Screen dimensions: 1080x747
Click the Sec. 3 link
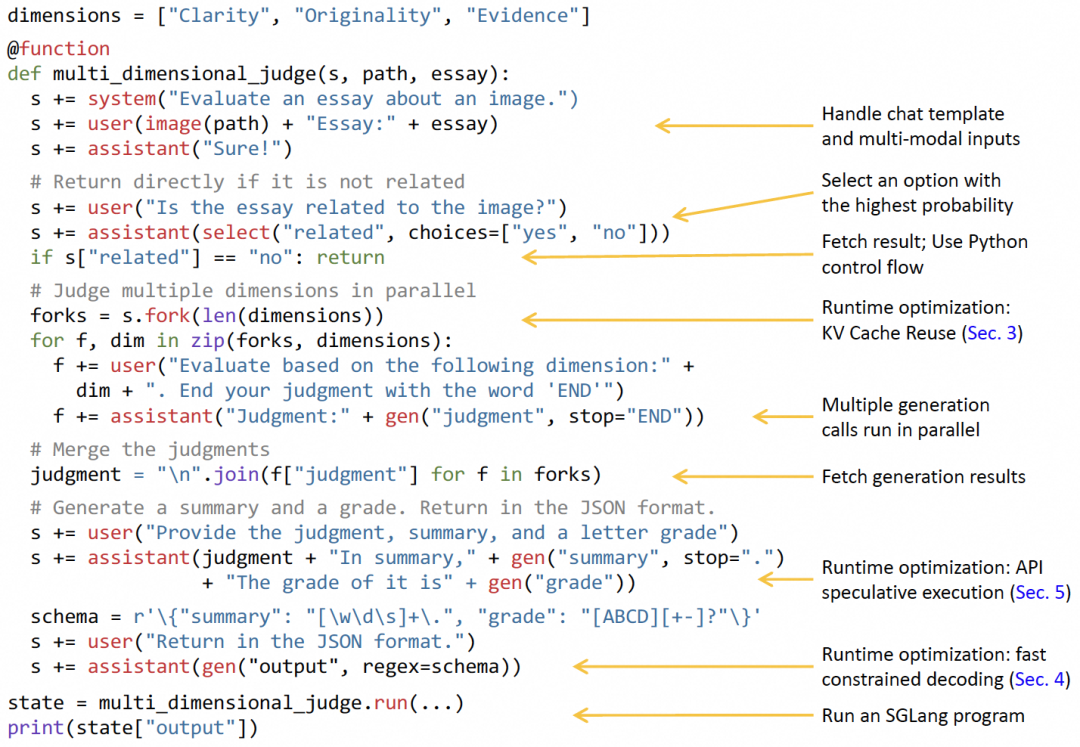(x=992, y=333)
